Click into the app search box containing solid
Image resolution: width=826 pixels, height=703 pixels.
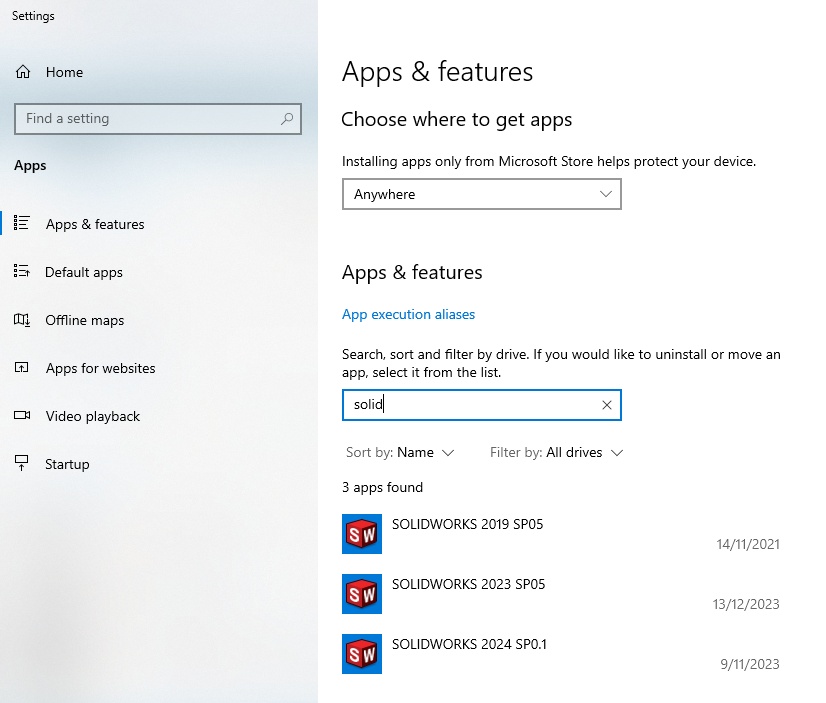[481, 405]
